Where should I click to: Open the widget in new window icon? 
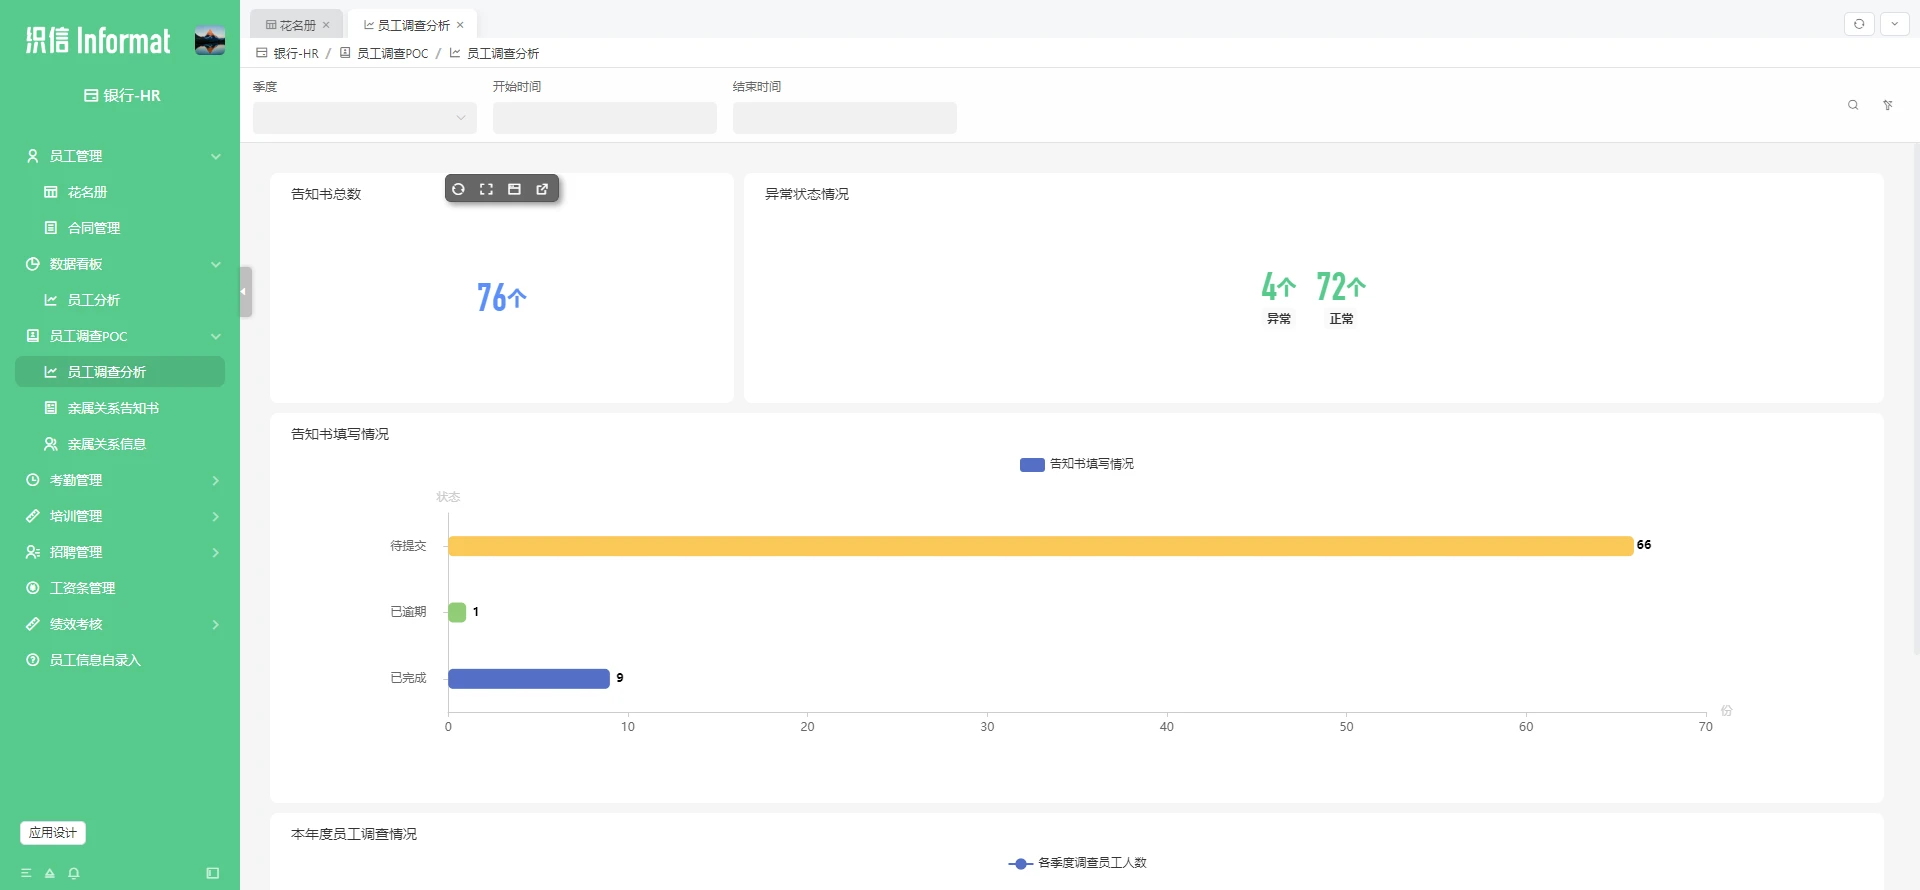pos(542,189)
